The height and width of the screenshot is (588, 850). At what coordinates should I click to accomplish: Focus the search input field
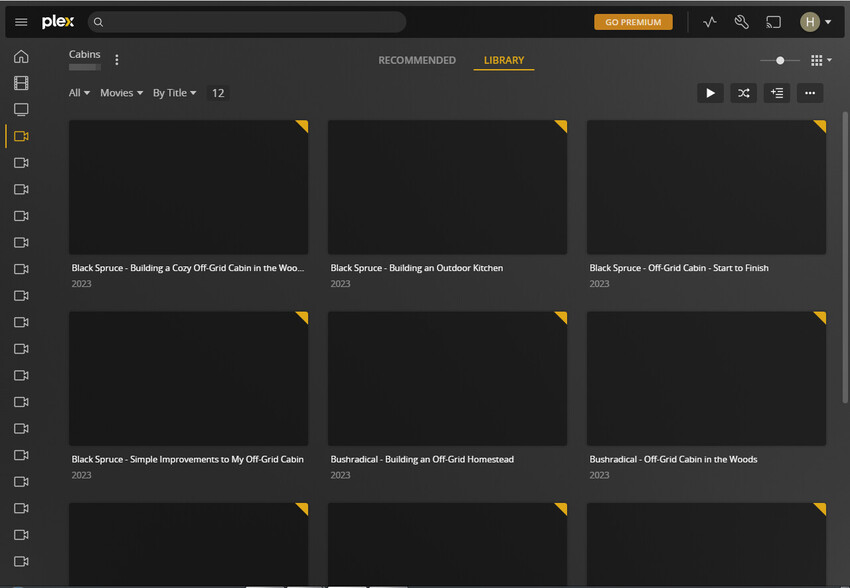point(247,22)
